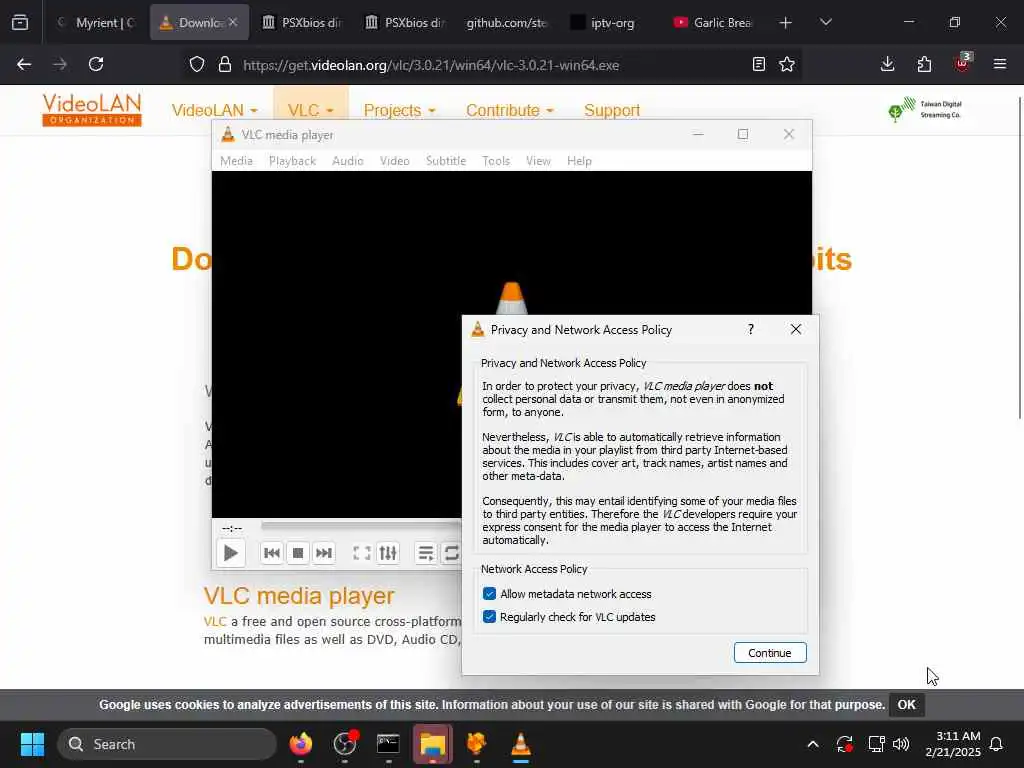The image size is (1024, 768).
Task: Close the Download VLC browser tab
Action: click(x=233, y=22)
